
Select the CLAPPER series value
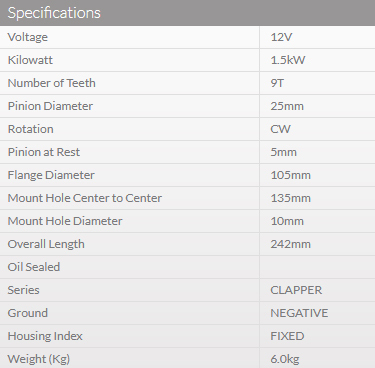(296, 290)
